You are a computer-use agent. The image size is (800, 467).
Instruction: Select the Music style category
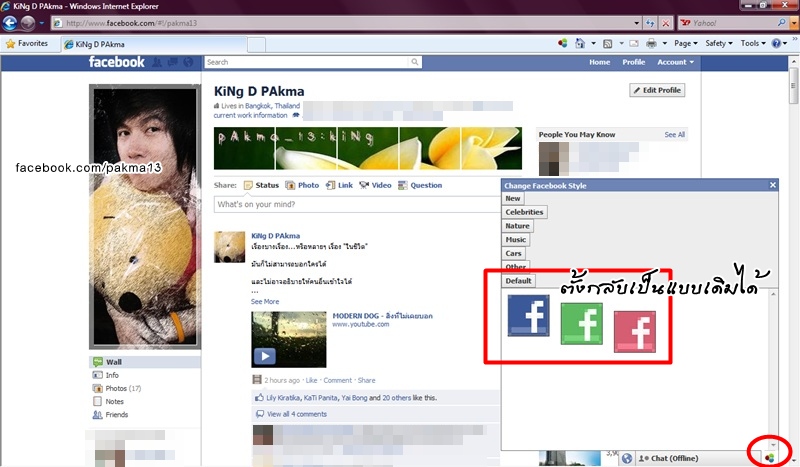(x=516, y=240)
